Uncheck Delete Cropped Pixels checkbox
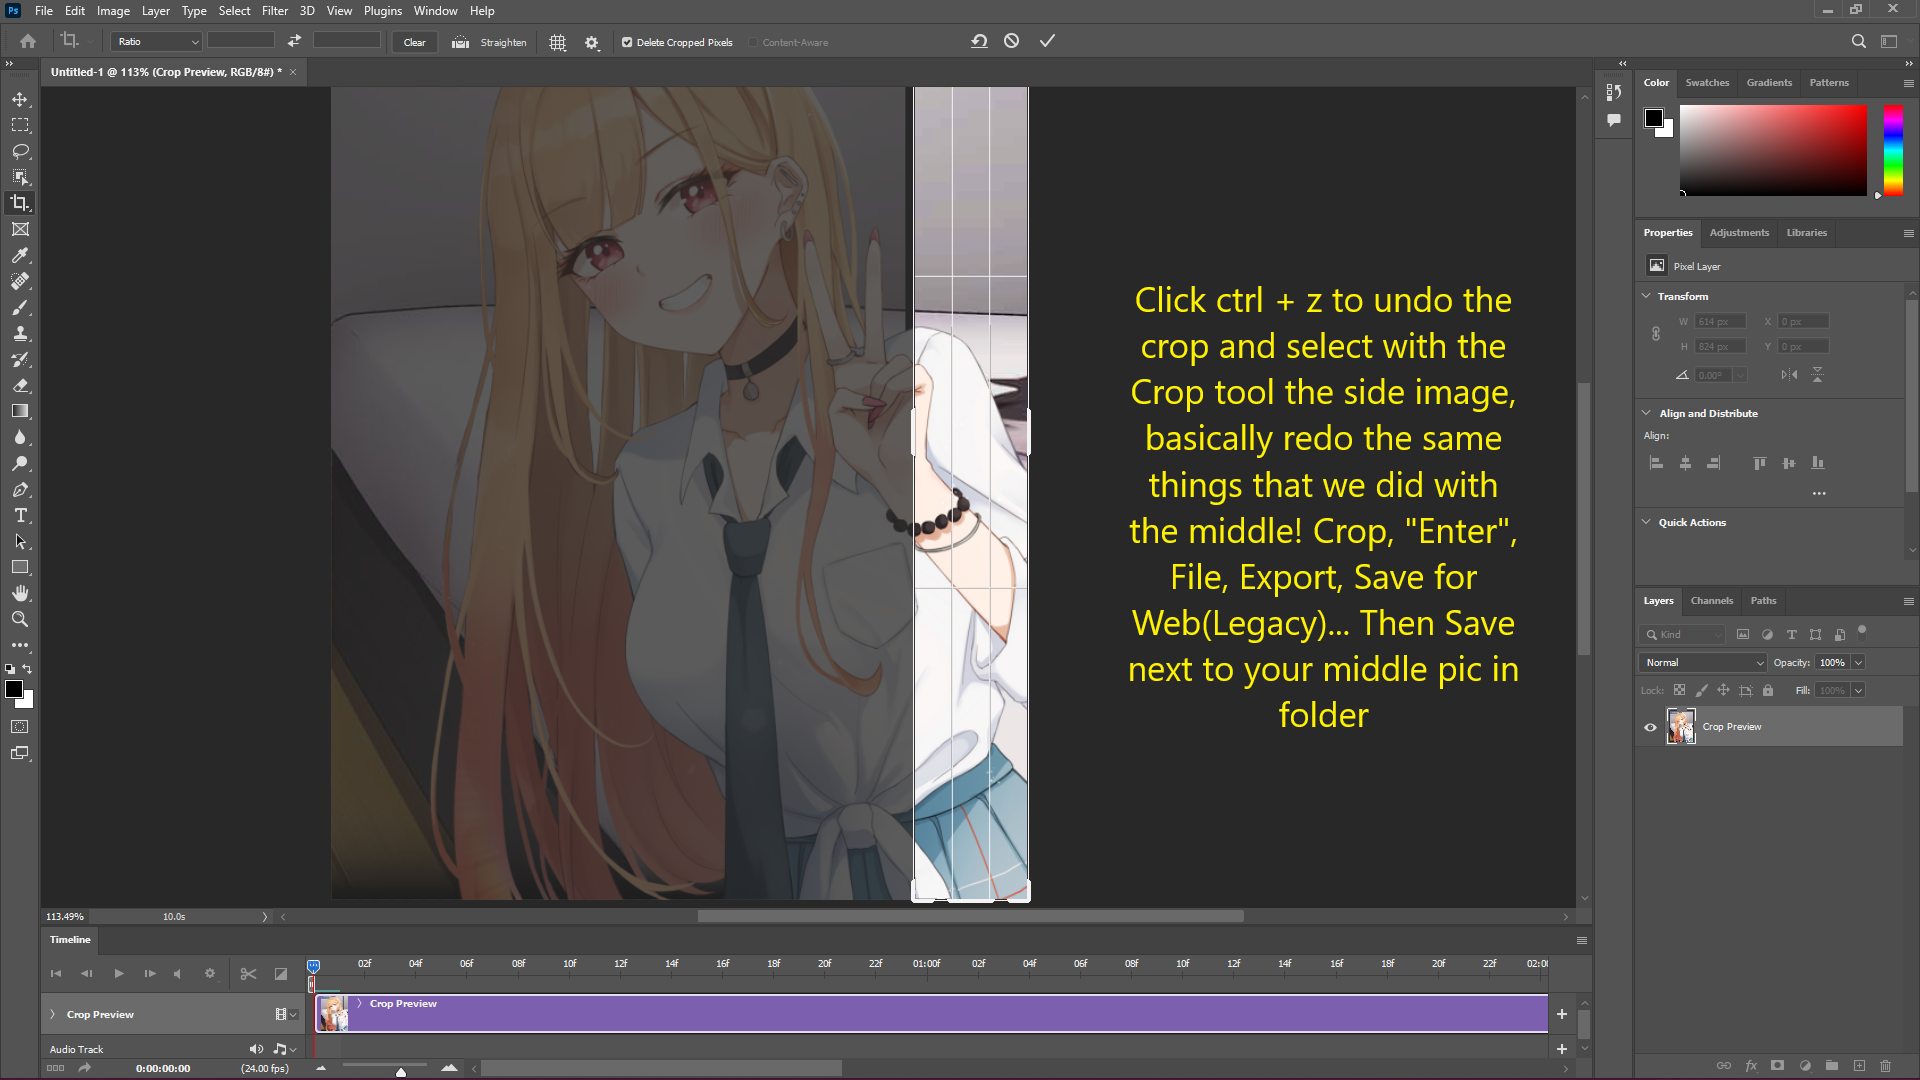The width and height of the screenshot is (1920, 1080). point(627,42)
